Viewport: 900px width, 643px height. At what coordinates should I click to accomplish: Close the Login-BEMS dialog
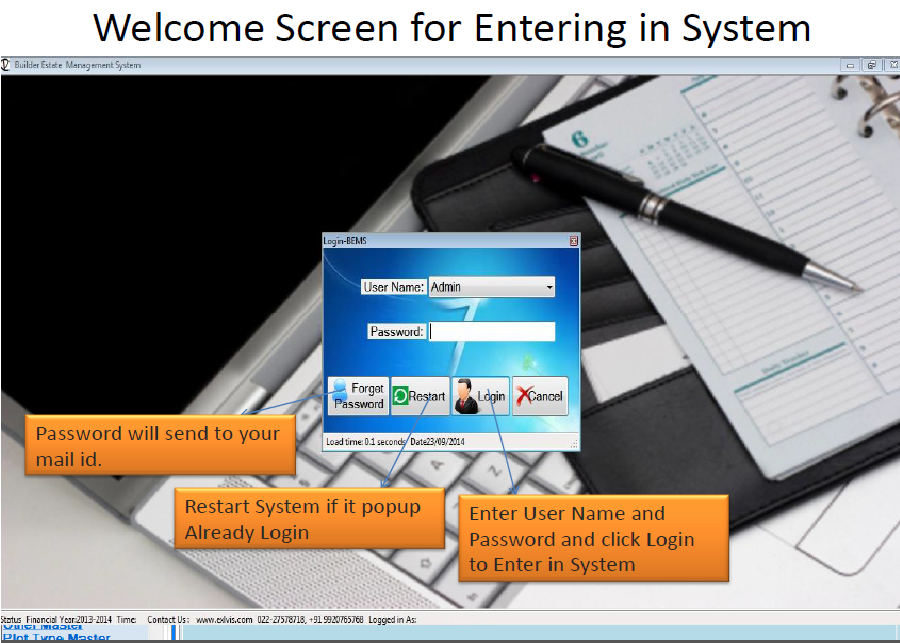[x=573, y=241]
